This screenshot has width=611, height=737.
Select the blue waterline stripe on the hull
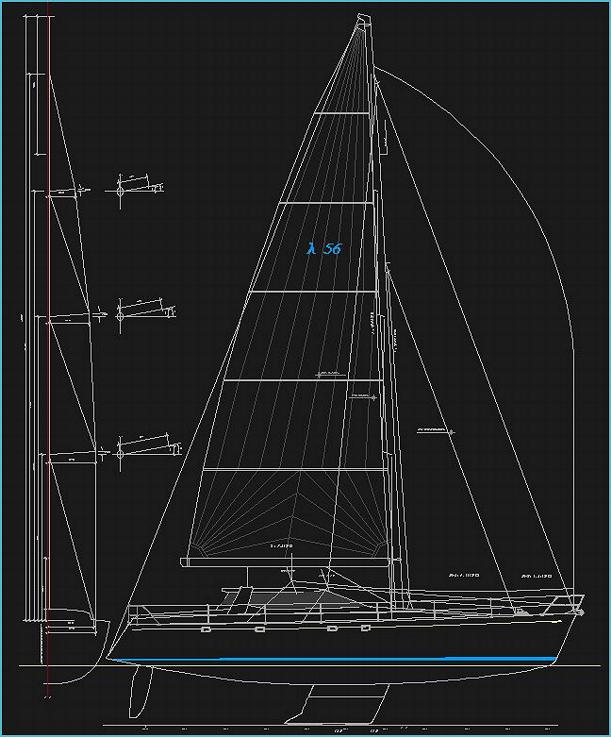click(x=333, y=659)
